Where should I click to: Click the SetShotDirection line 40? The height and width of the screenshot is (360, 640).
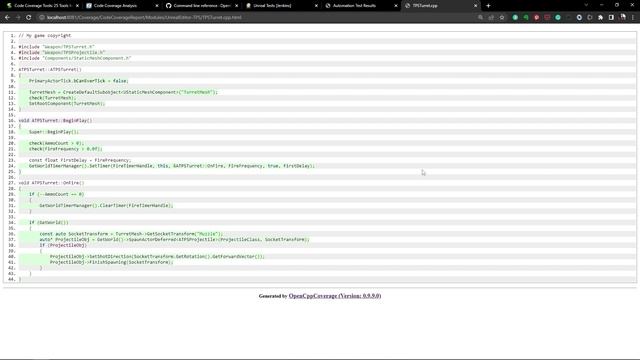click(157, 257)
